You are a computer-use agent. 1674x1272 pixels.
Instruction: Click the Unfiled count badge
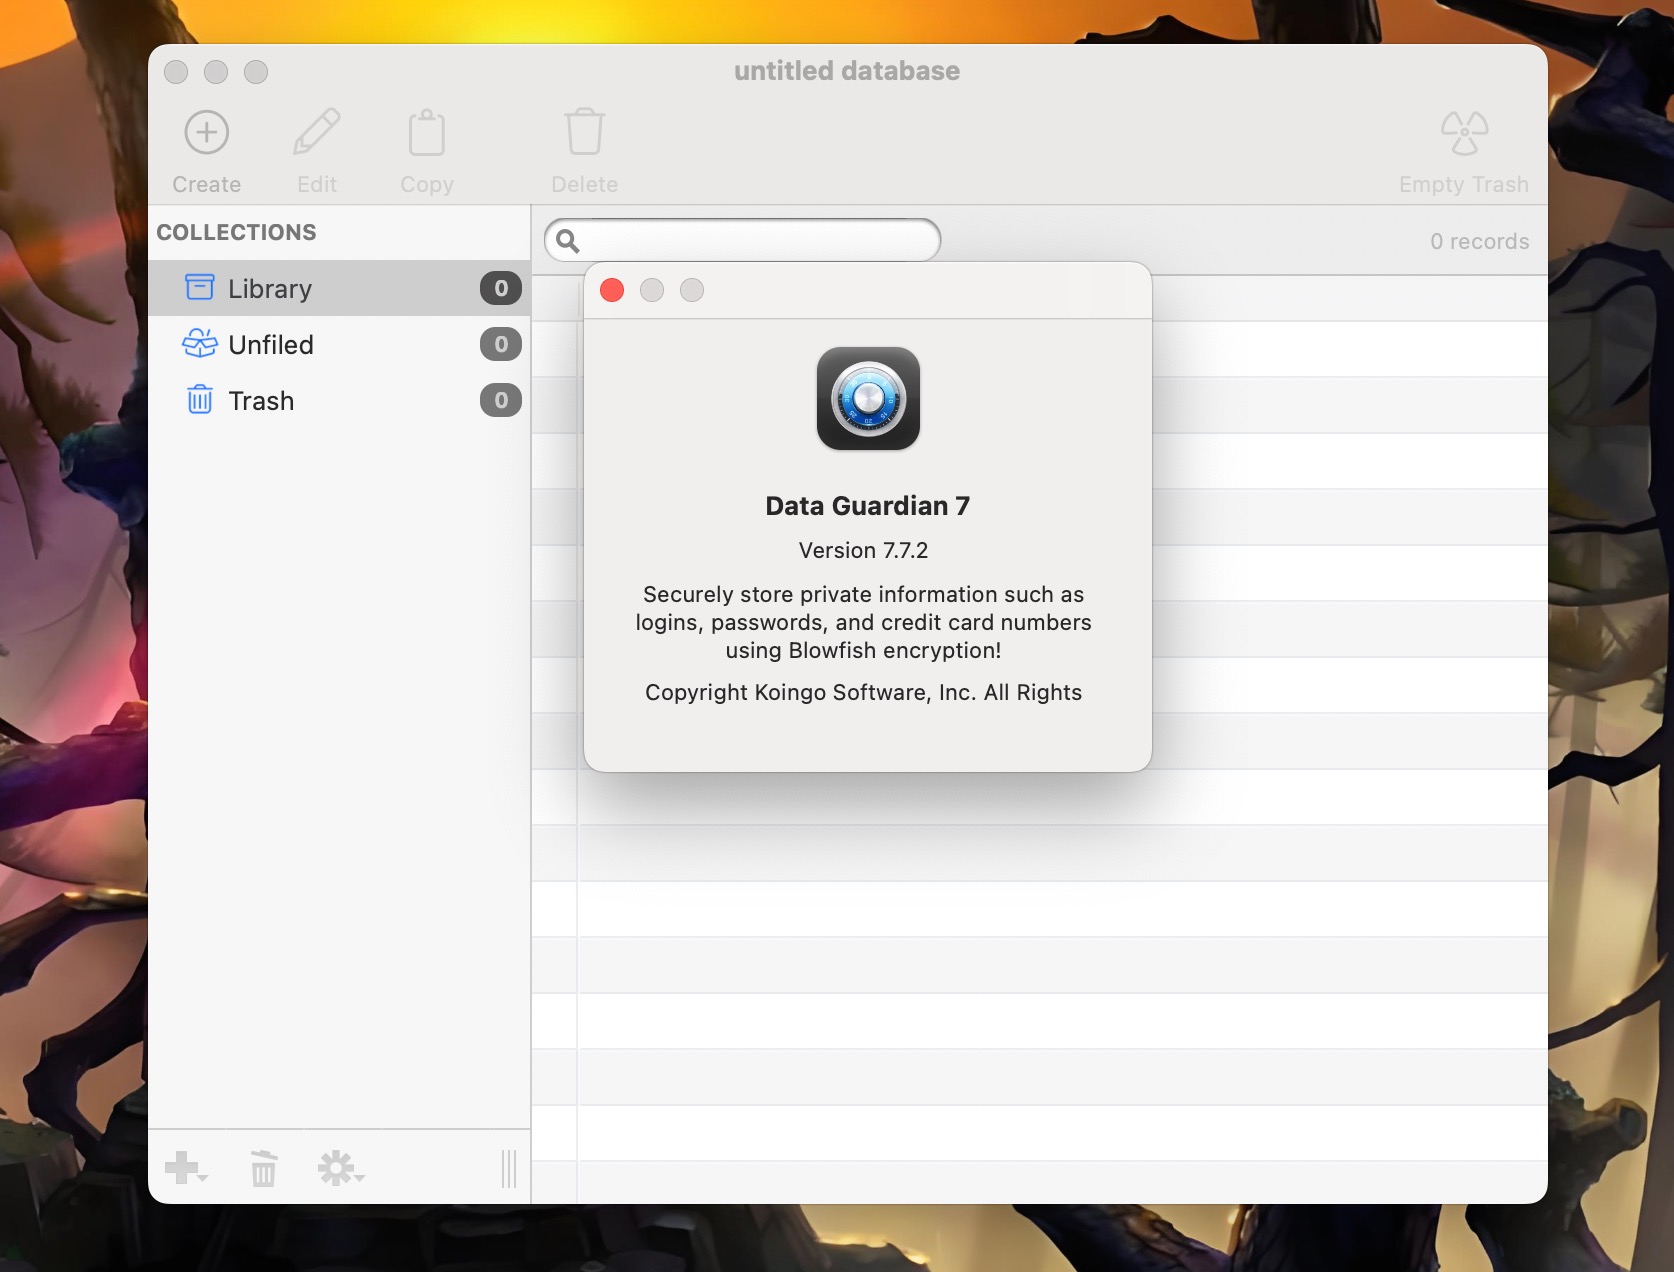pos(501,344)
